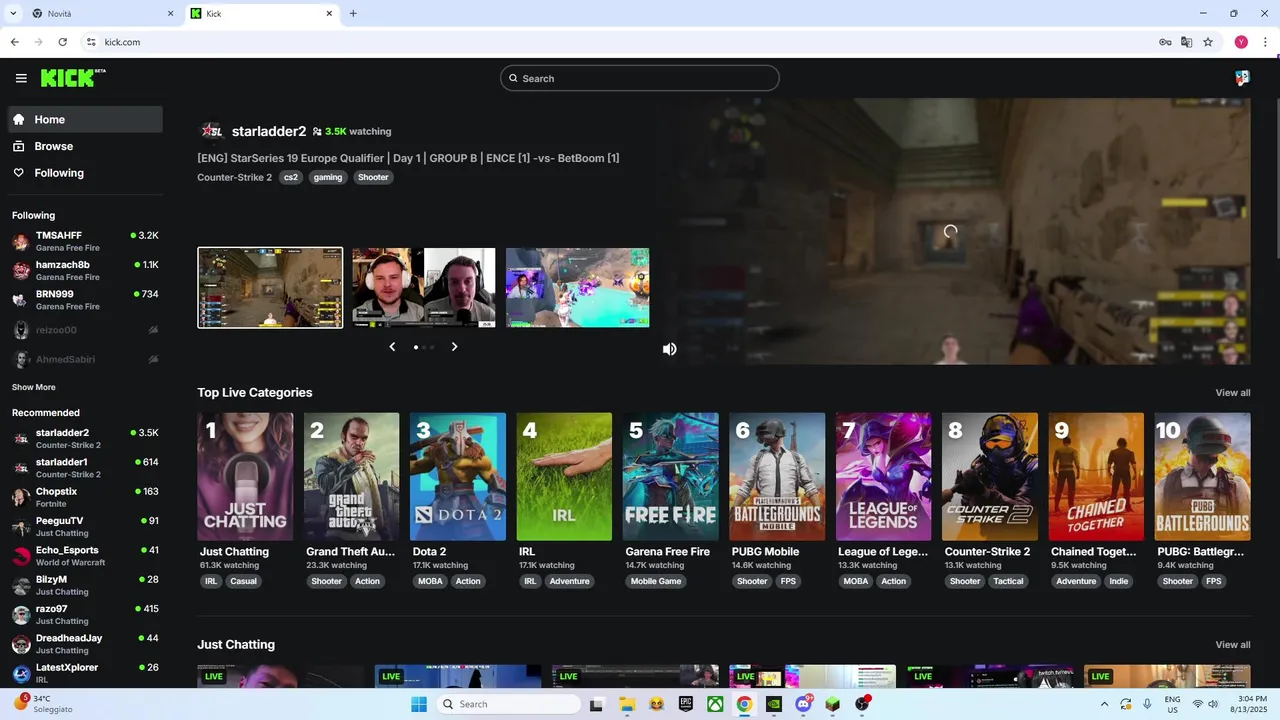Open Epic Games launcher in taskbar

pyautogui.click(x=686, y=704)
